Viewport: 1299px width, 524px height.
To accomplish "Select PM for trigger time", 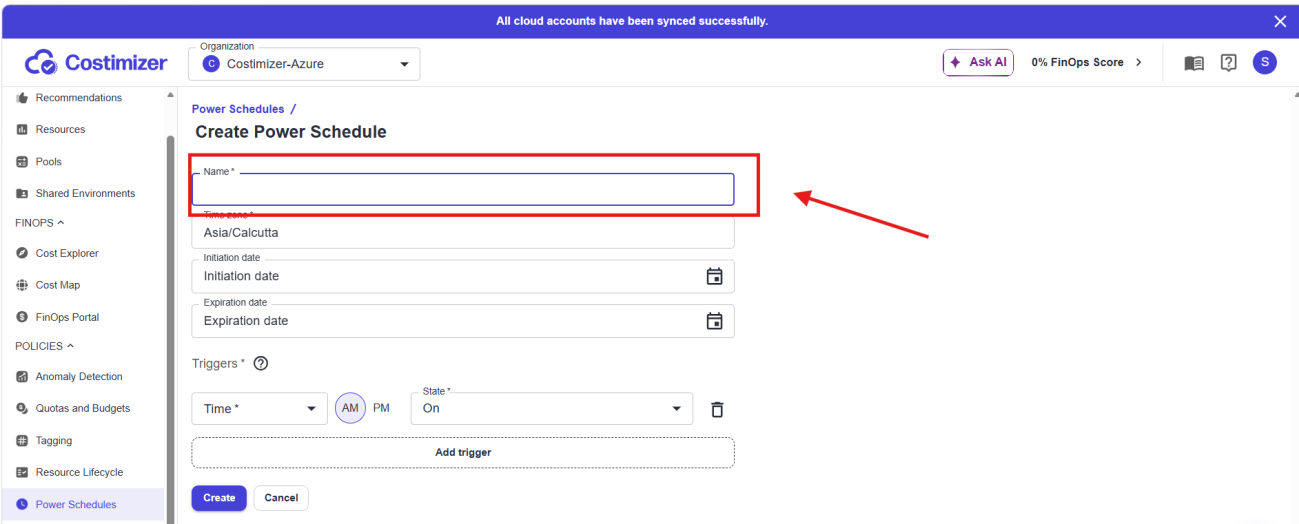I will (x=381, y=408).
